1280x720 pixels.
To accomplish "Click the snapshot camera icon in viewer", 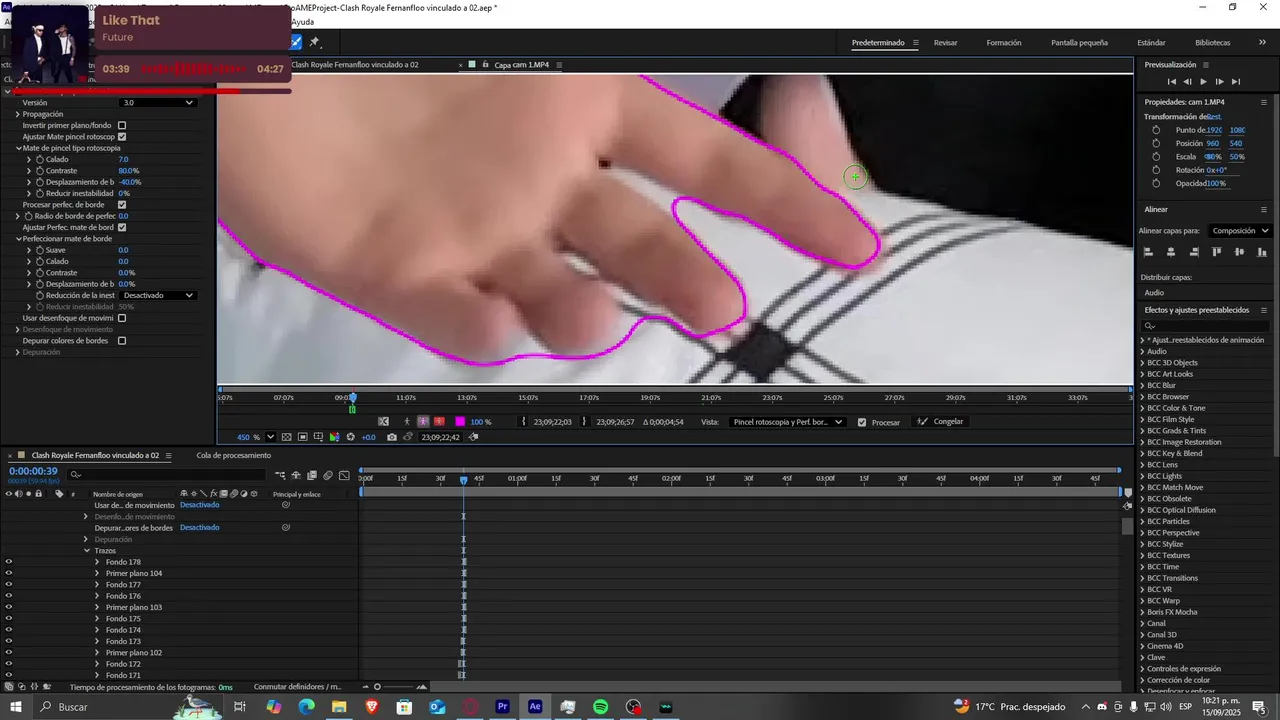I will point(392,437).
